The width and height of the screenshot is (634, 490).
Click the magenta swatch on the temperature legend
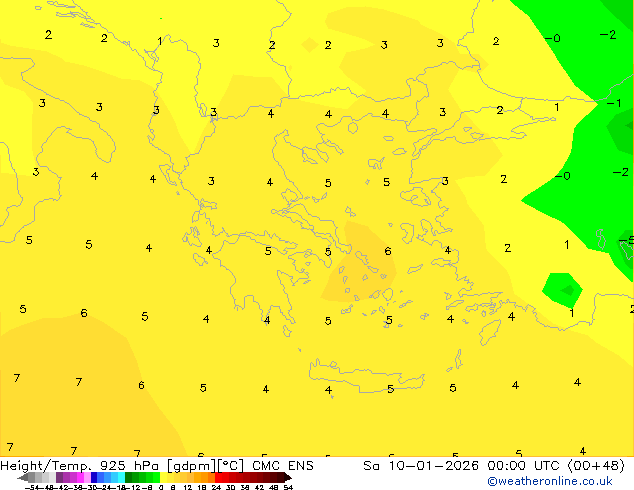80,477
